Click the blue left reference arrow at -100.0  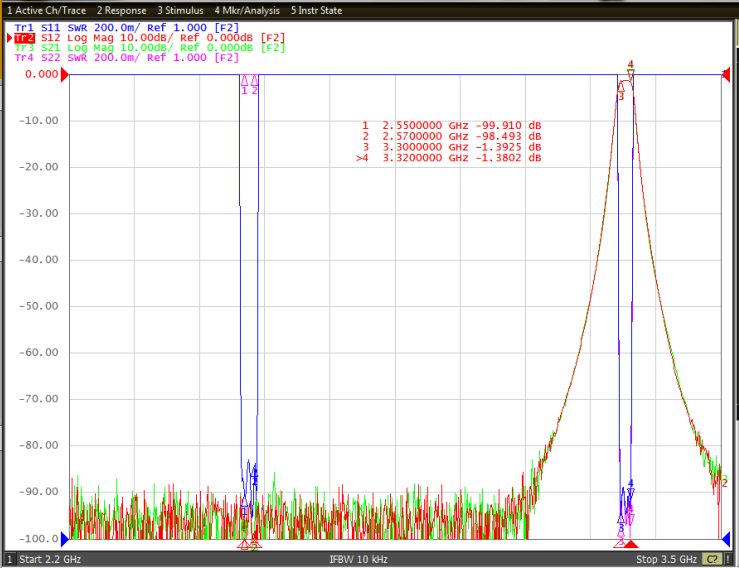(x=65, y=539)
